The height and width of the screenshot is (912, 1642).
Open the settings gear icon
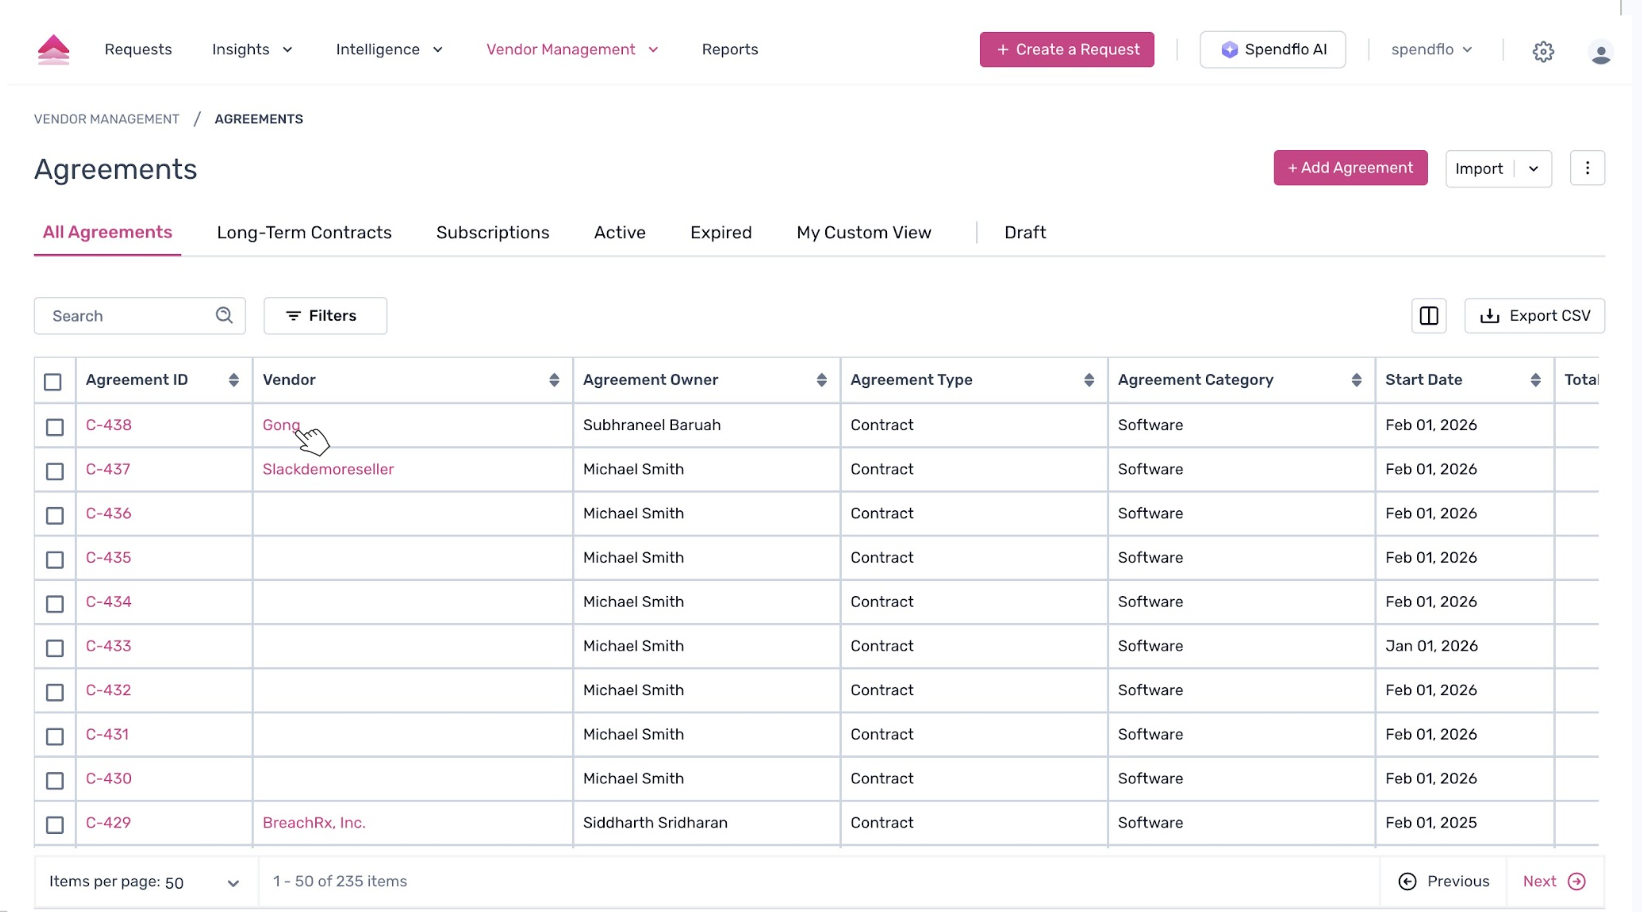[1543, 51]
